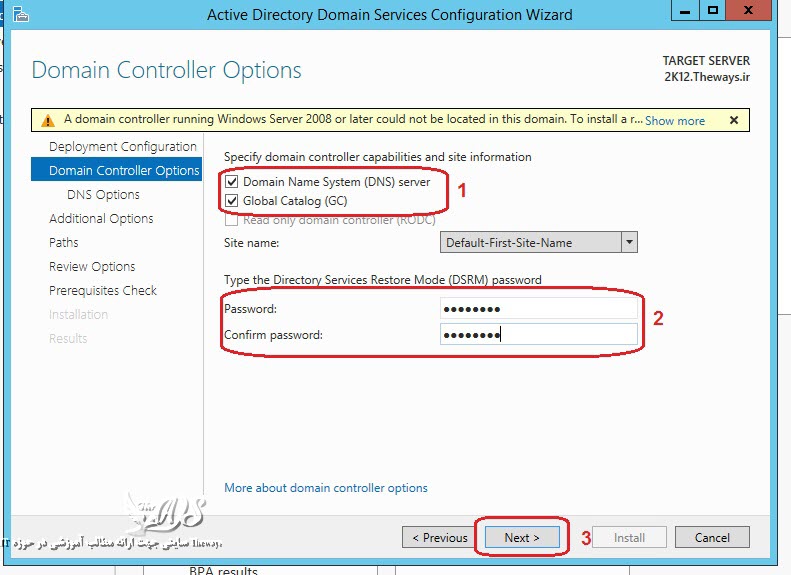Click the wizard icon in title bar
The height and width of the screenshot is (575, 791).
click(19, 13)
